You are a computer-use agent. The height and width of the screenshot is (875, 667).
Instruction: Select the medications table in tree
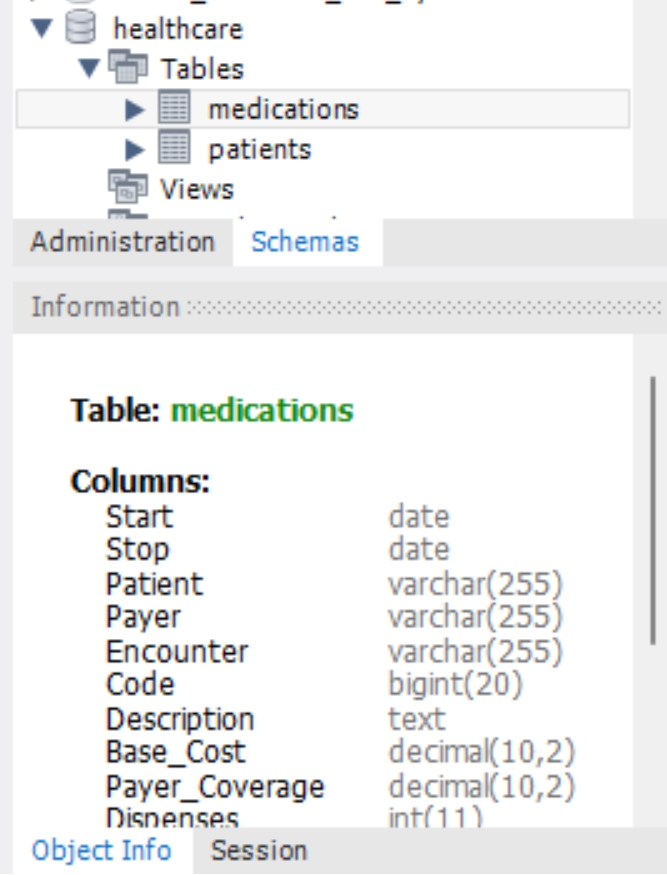point(282,109)
